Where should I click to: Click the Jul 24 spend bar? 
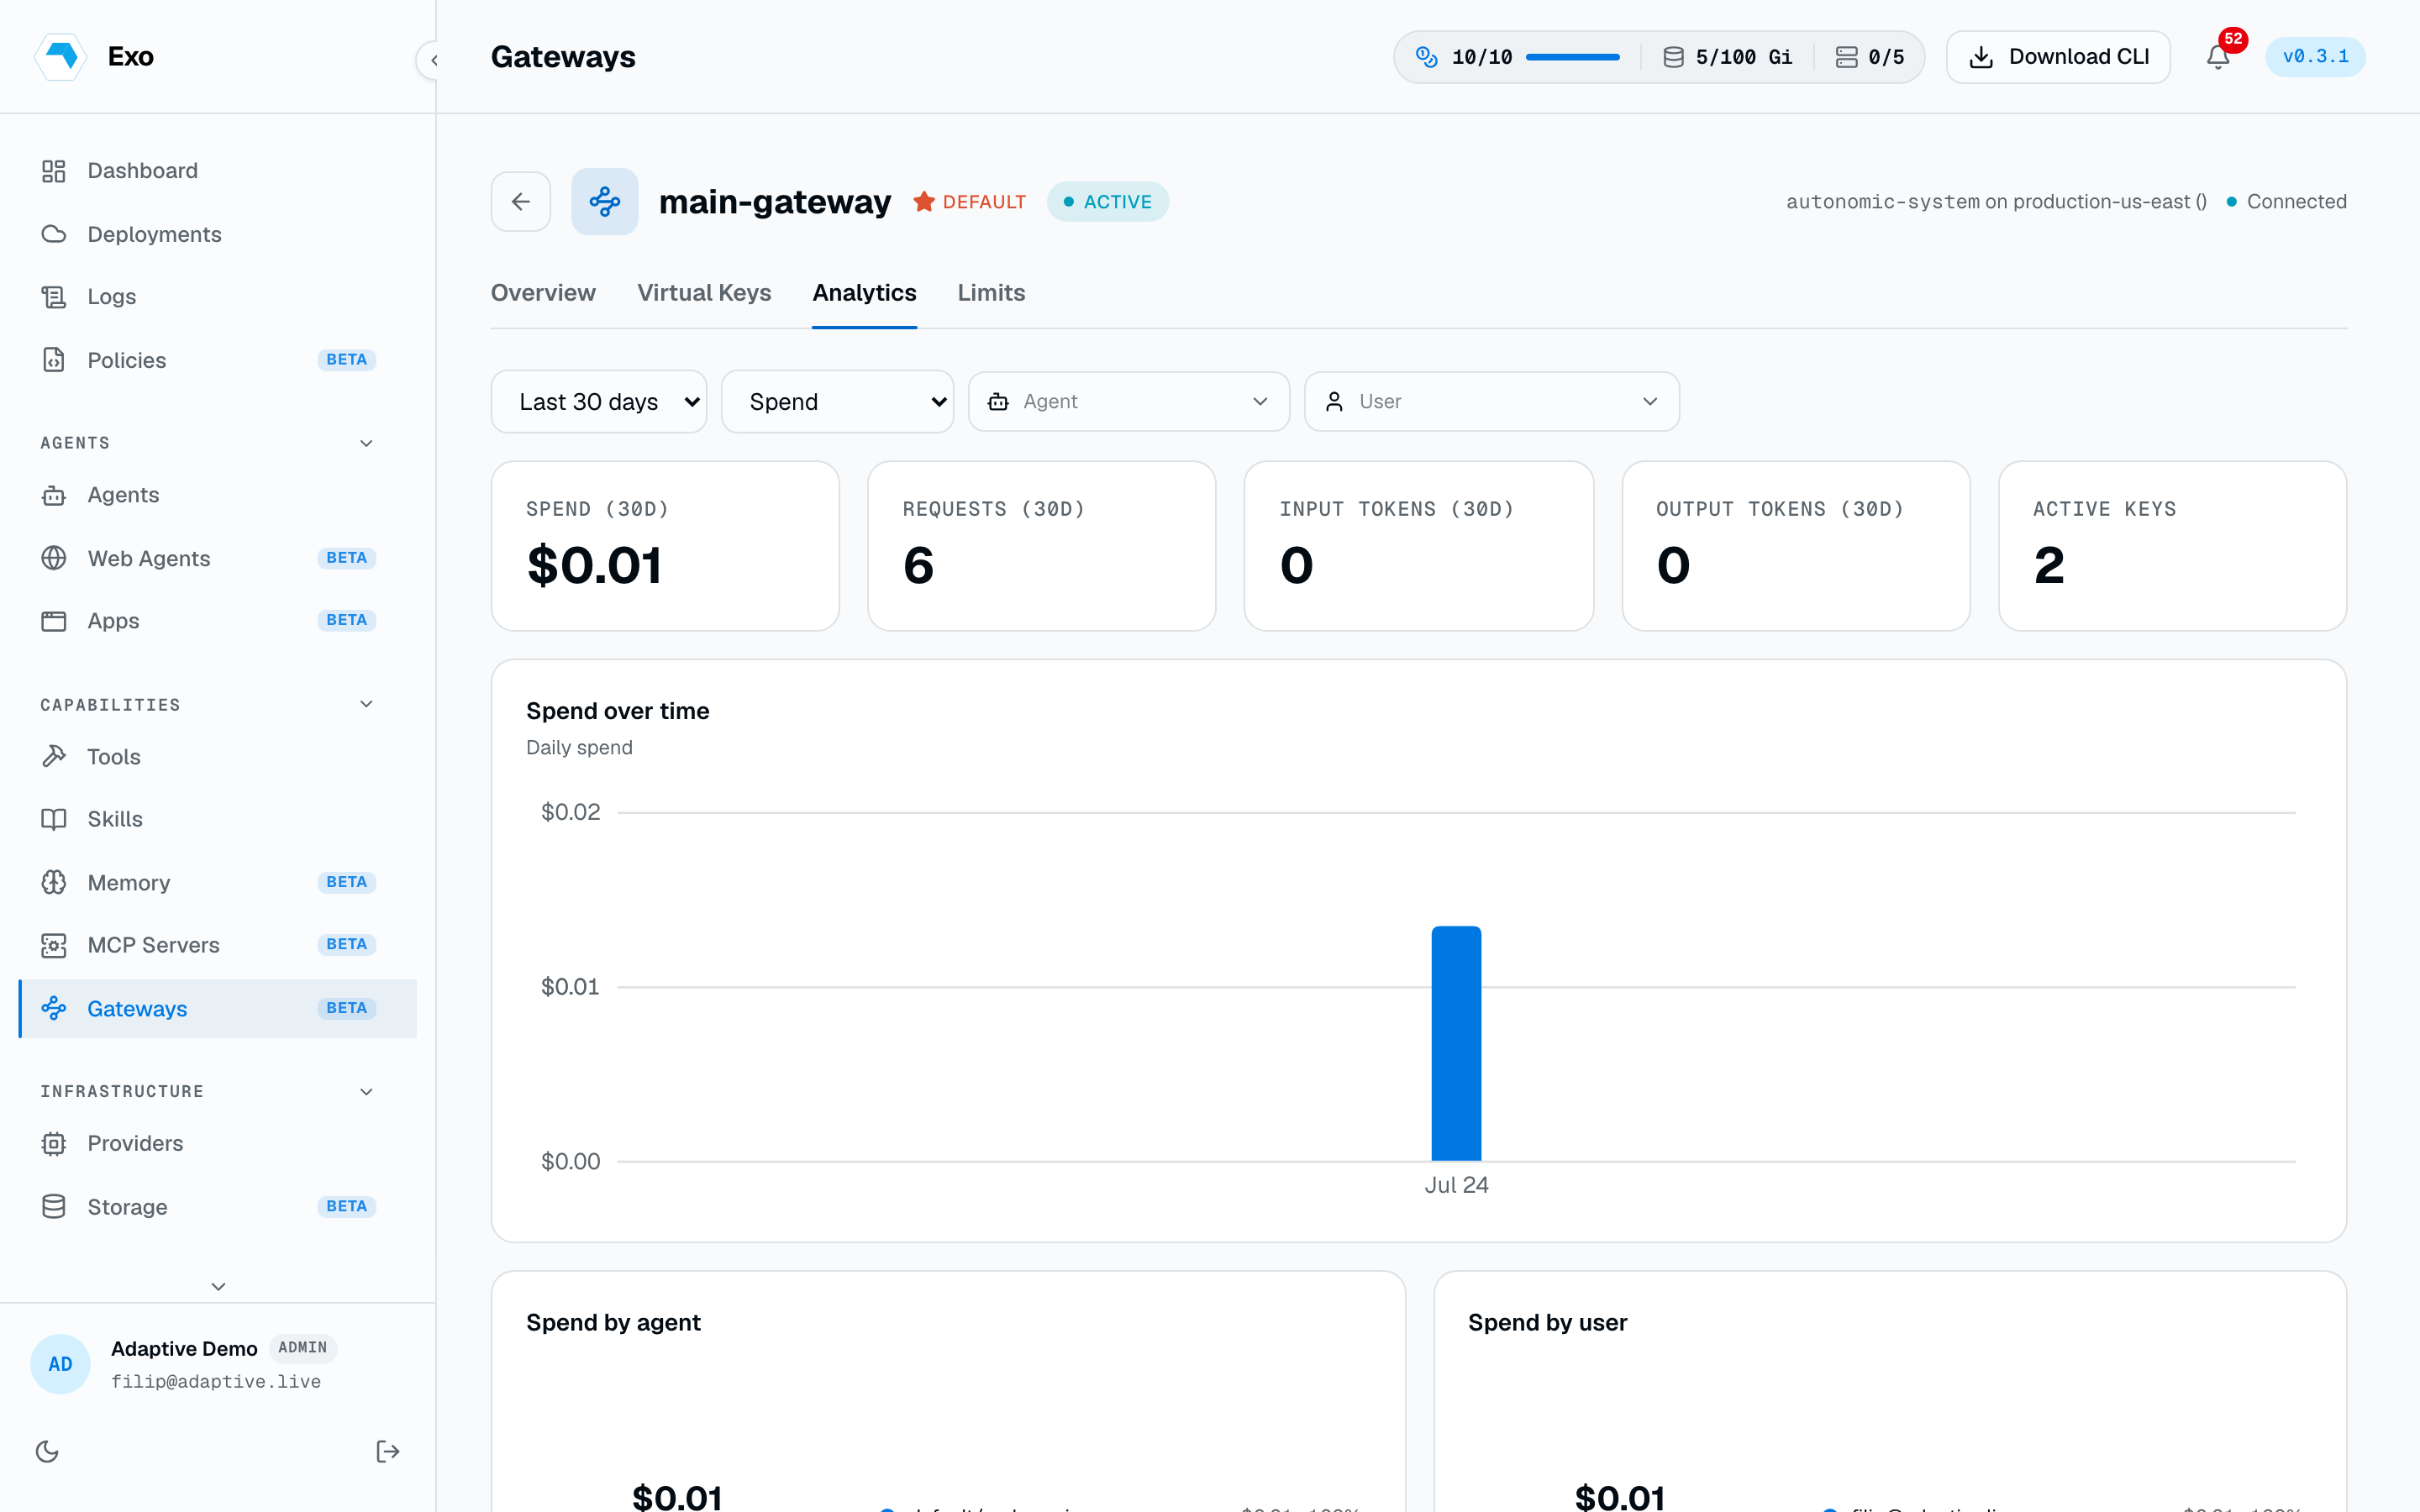(1456, 1043)
